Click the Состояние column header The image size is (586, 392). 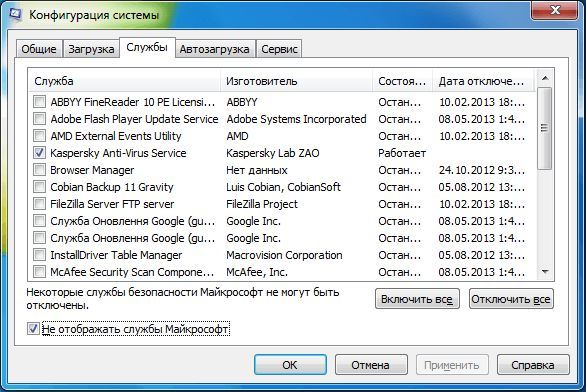tap(403, 81)
